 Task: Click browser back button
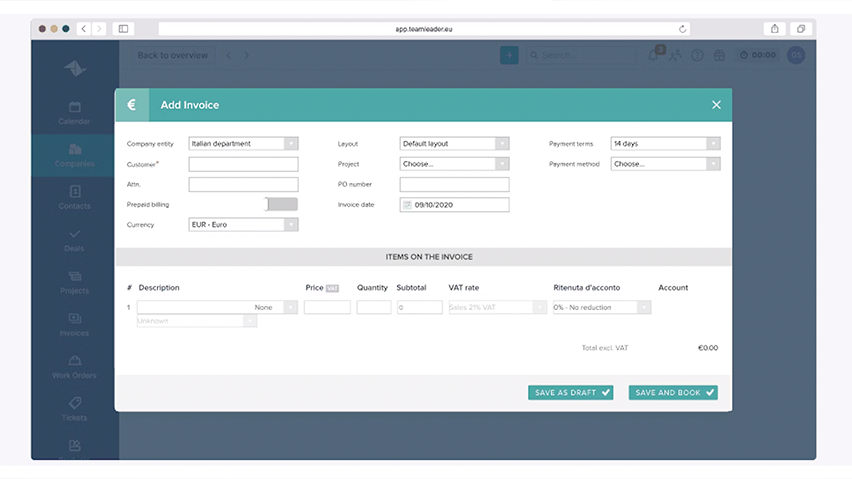[84, 29]
